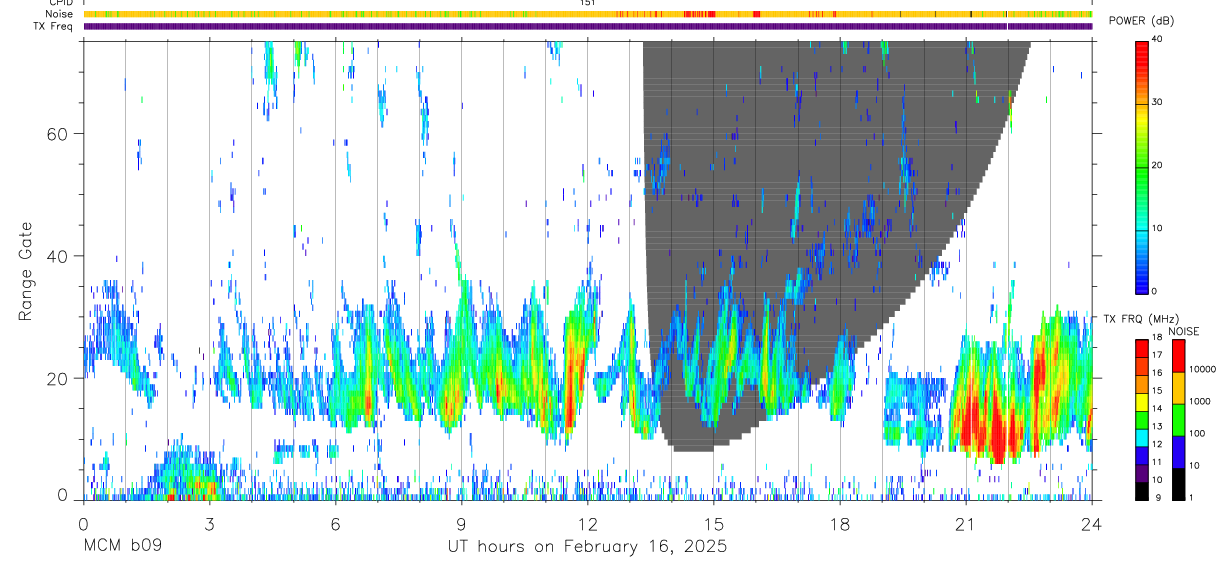Select the 'TX FRQ (MHz)' legend title
The height and width of the screenshot is (567, 1228).
[1140, 319]
